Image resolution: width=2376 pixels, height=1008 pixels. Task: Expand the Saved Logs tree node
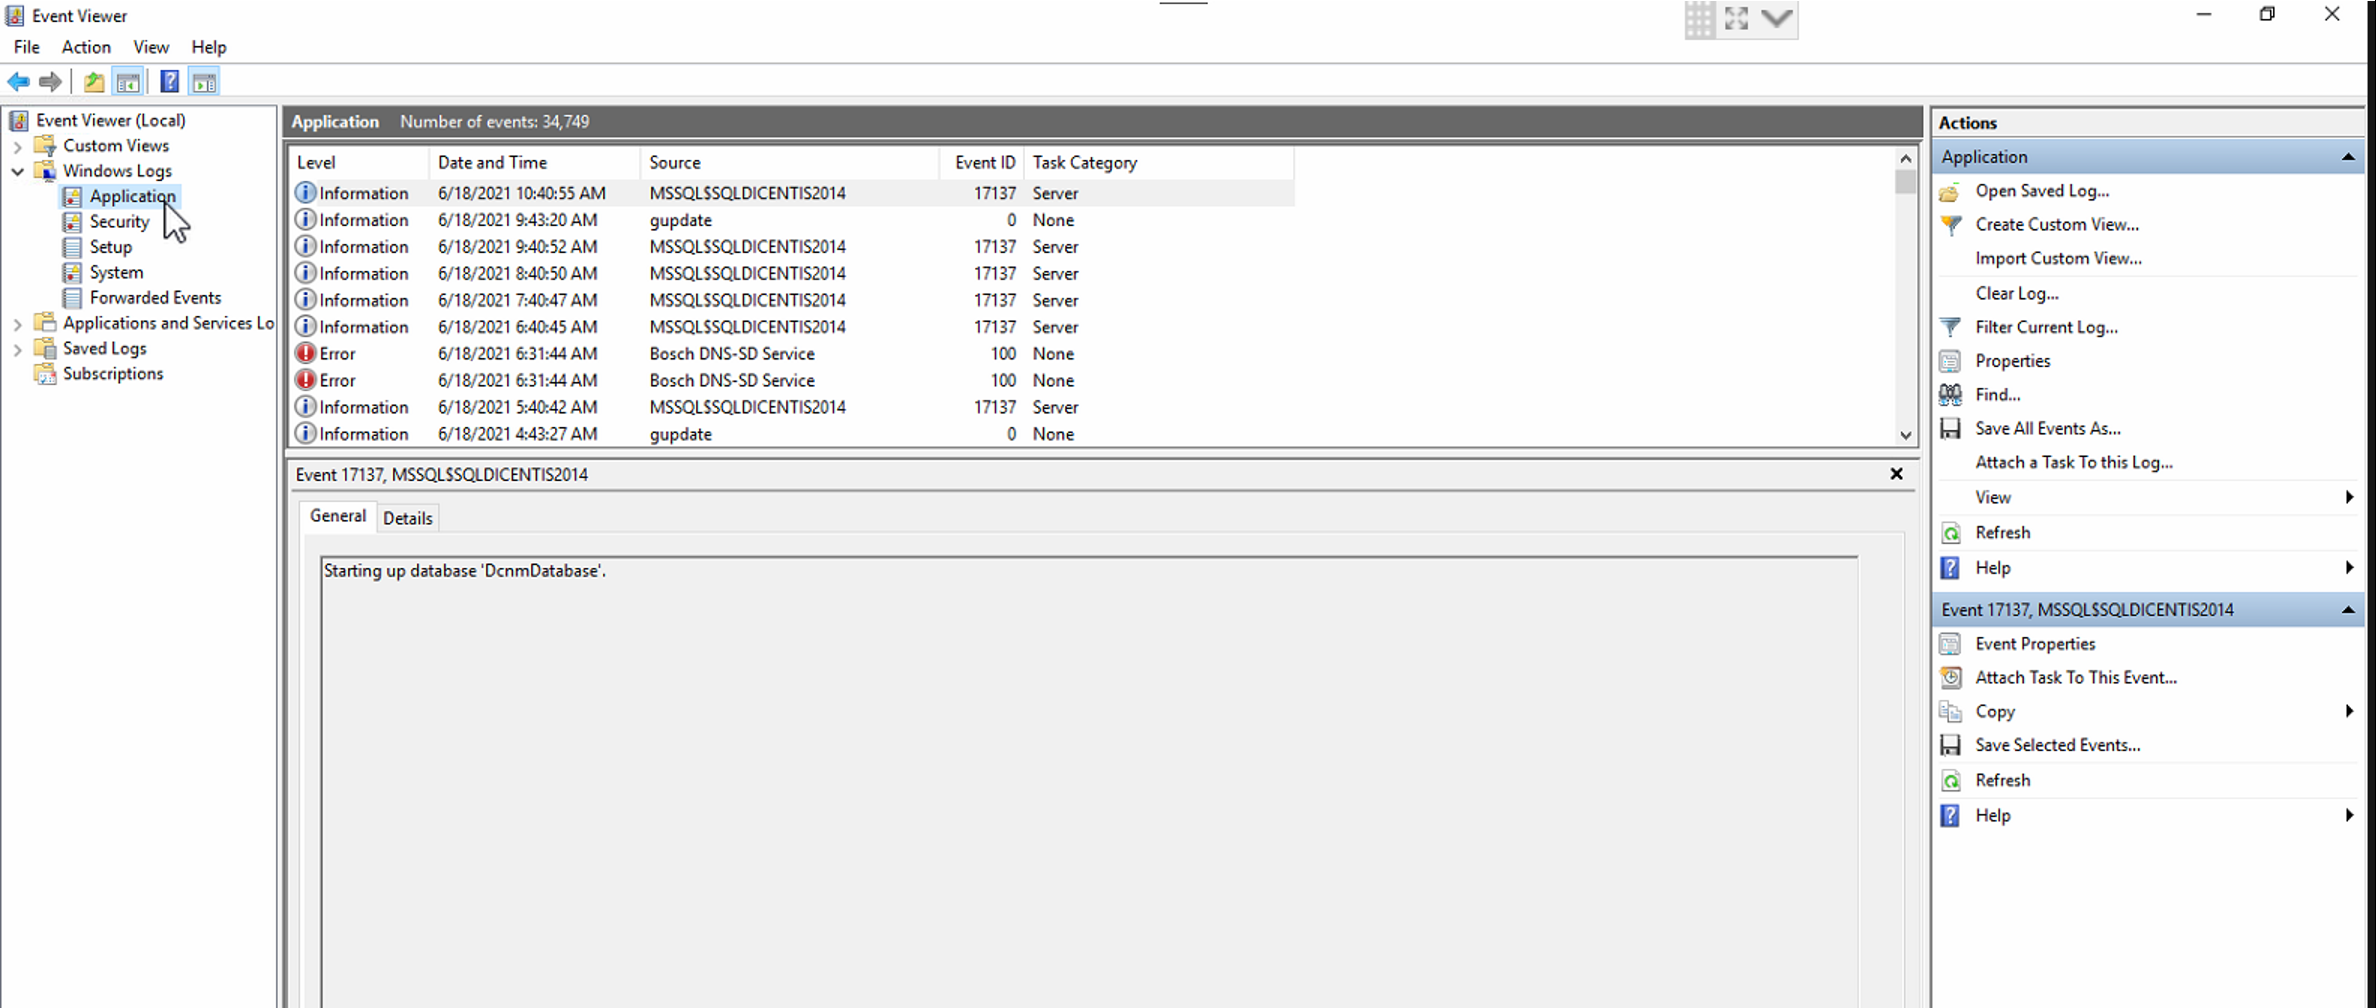[17, 349]
